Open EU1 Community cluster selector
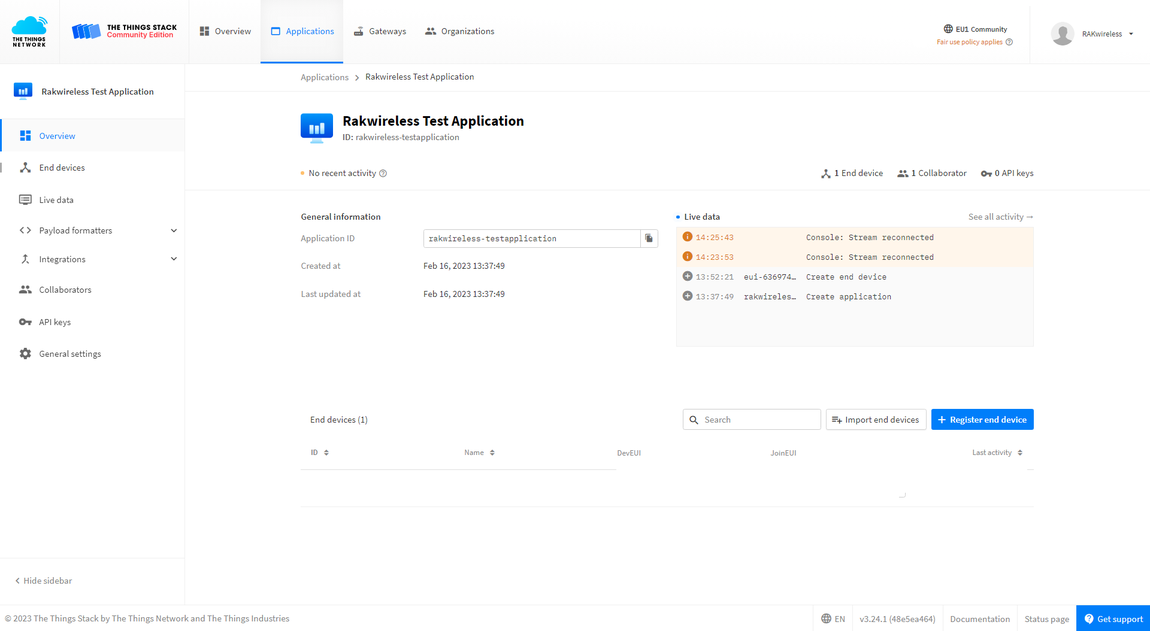 tap(975, 29)
